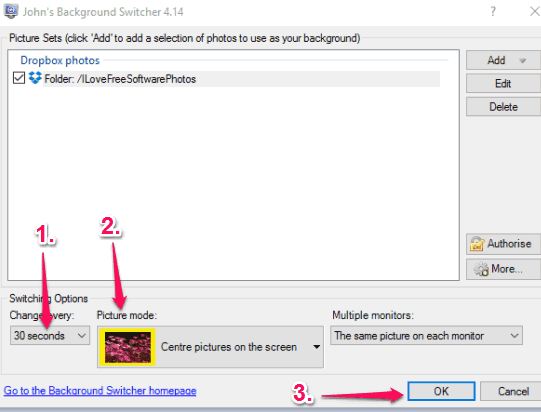
Task: Open the Background Switcher homepage link
Action: [x=100, y=391]
